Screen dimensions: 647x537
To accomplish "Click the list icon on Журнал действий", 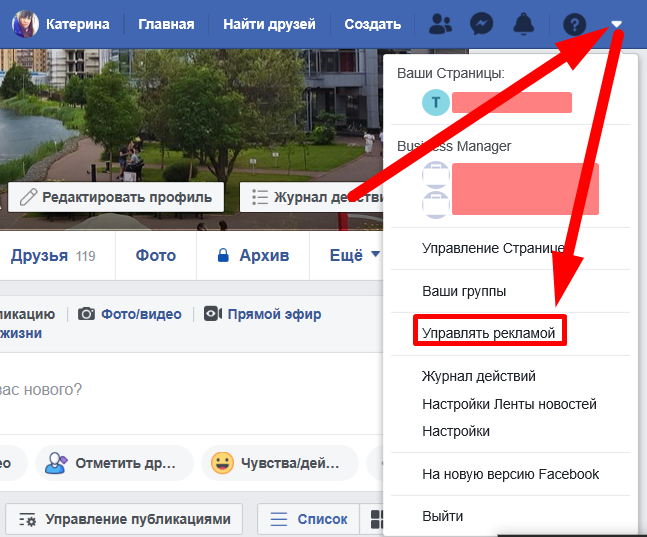I will coord(260,197).
